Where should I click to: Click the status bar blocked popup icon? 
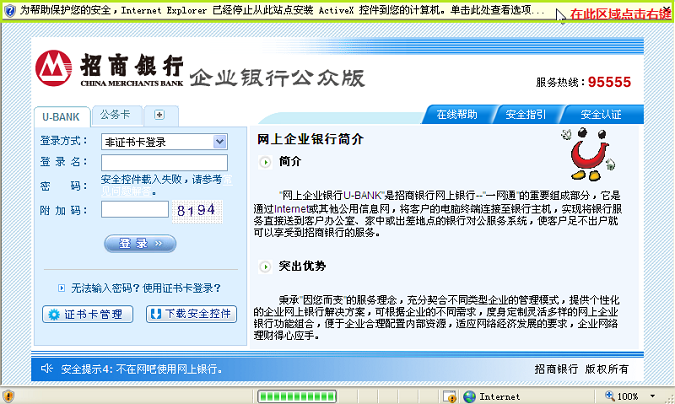click(450, 397)
